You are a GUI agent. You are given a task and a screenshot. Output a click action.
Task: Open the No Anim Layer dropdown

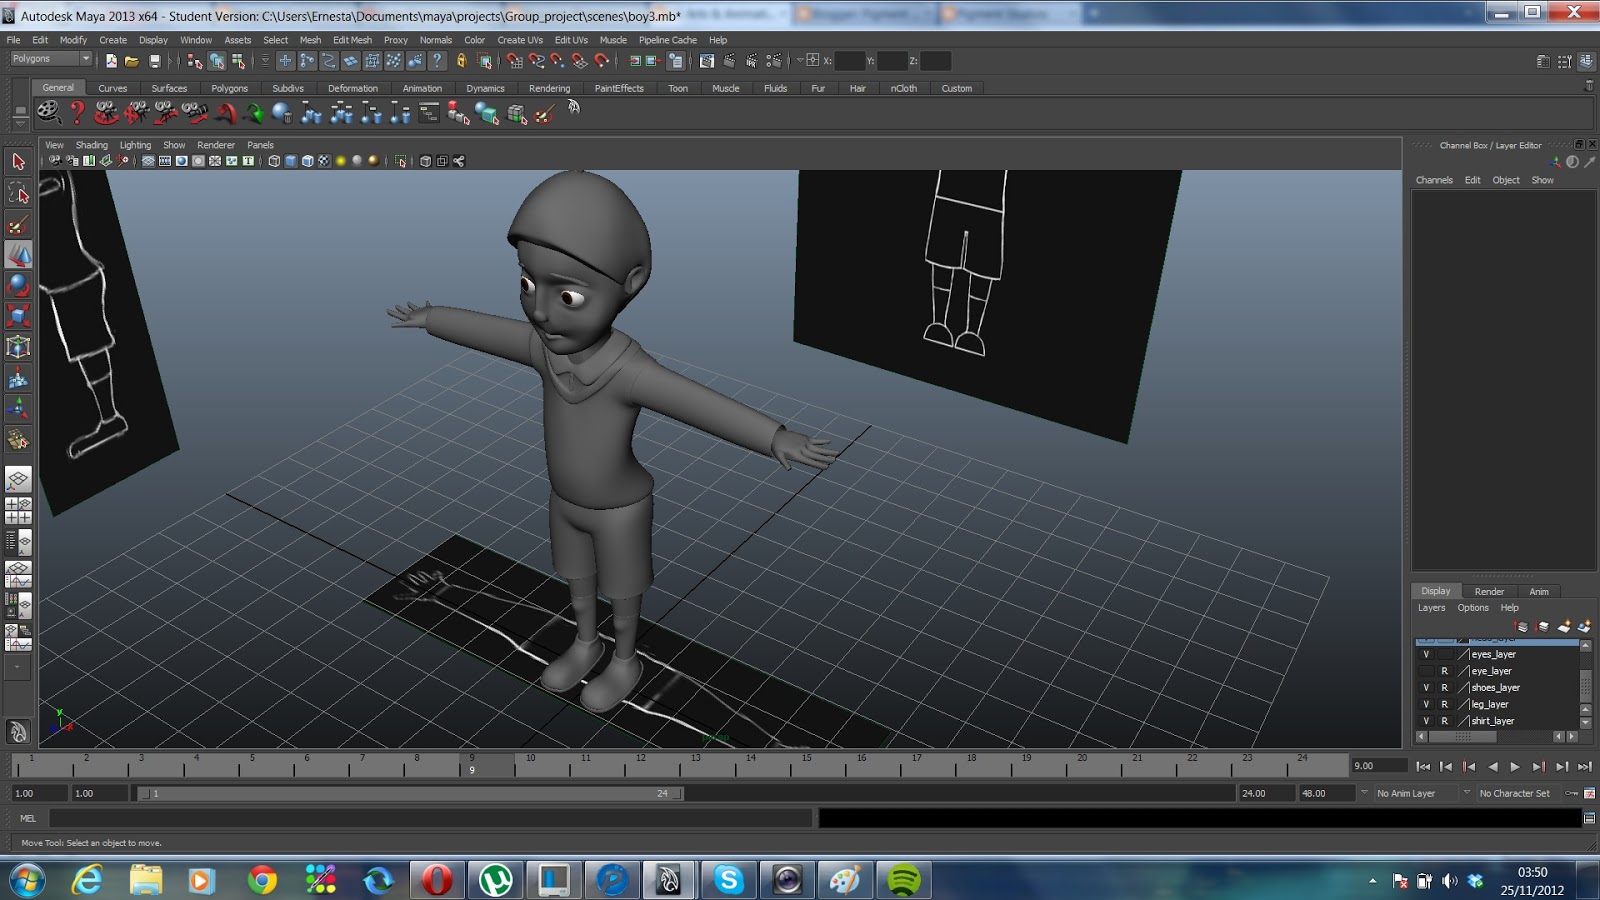pos(1405,792)
